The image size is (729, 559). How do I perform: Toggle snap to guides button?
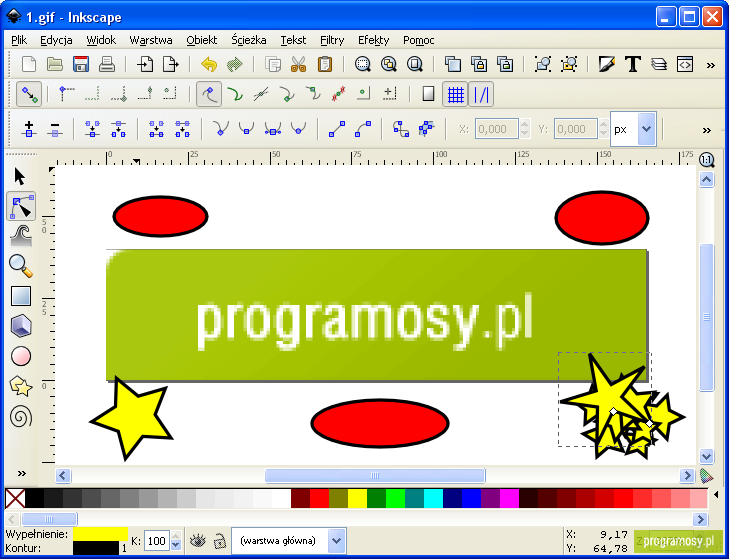coord(481,94)
